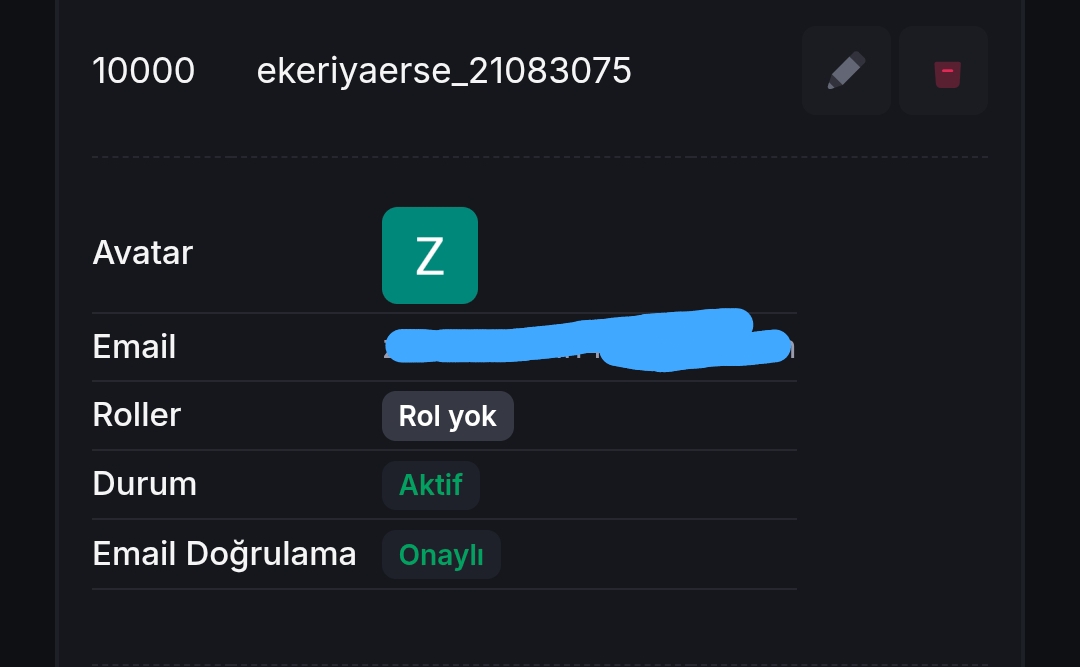
Task: Click the green Z avatar thumbnail
Action: tap(430, 255)
